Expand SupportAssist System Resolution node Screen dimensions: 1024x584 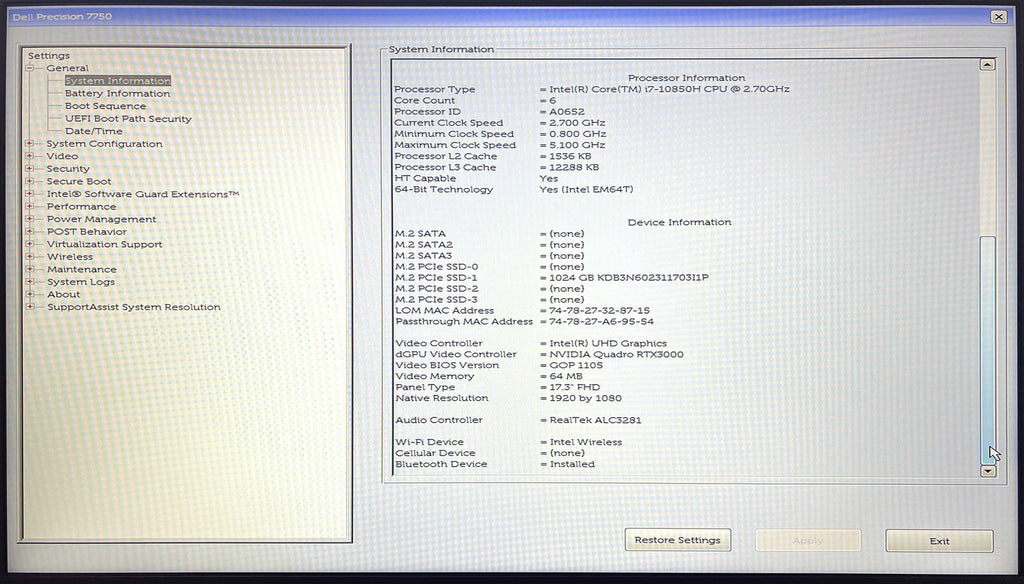click(29, 307)
